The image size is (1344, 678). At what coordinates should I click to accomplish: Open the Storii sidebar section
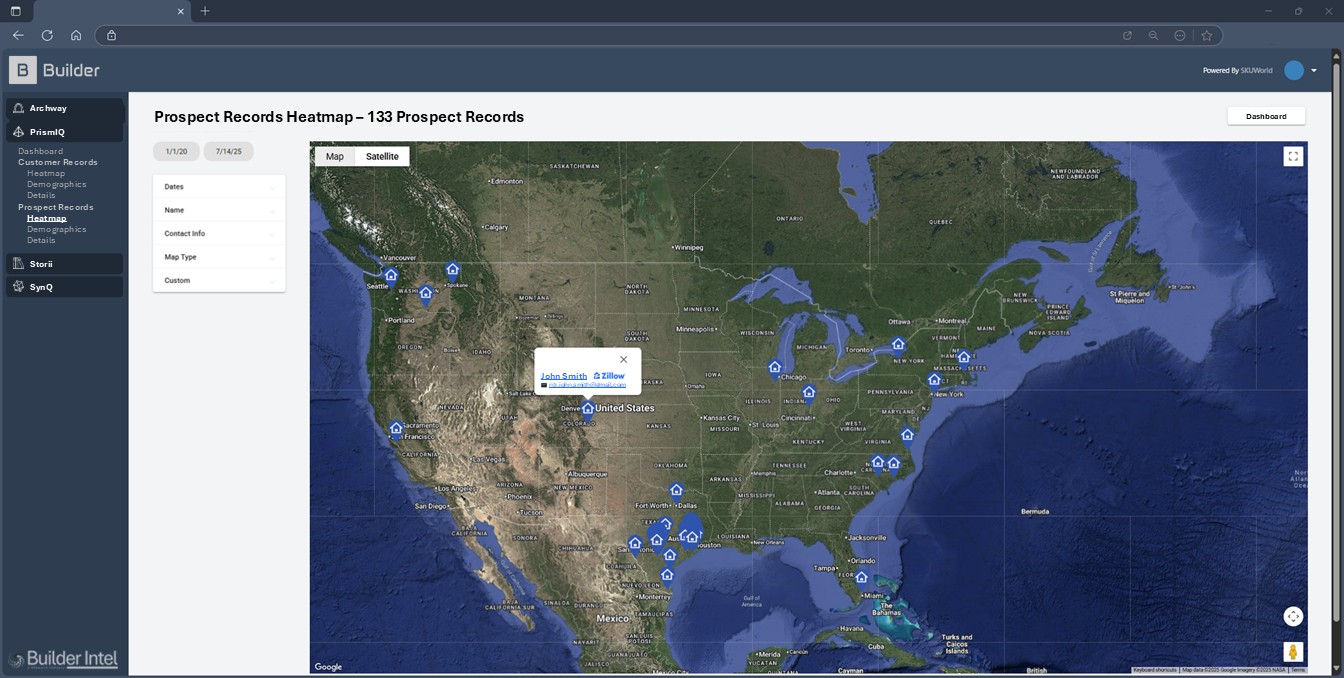64,264
